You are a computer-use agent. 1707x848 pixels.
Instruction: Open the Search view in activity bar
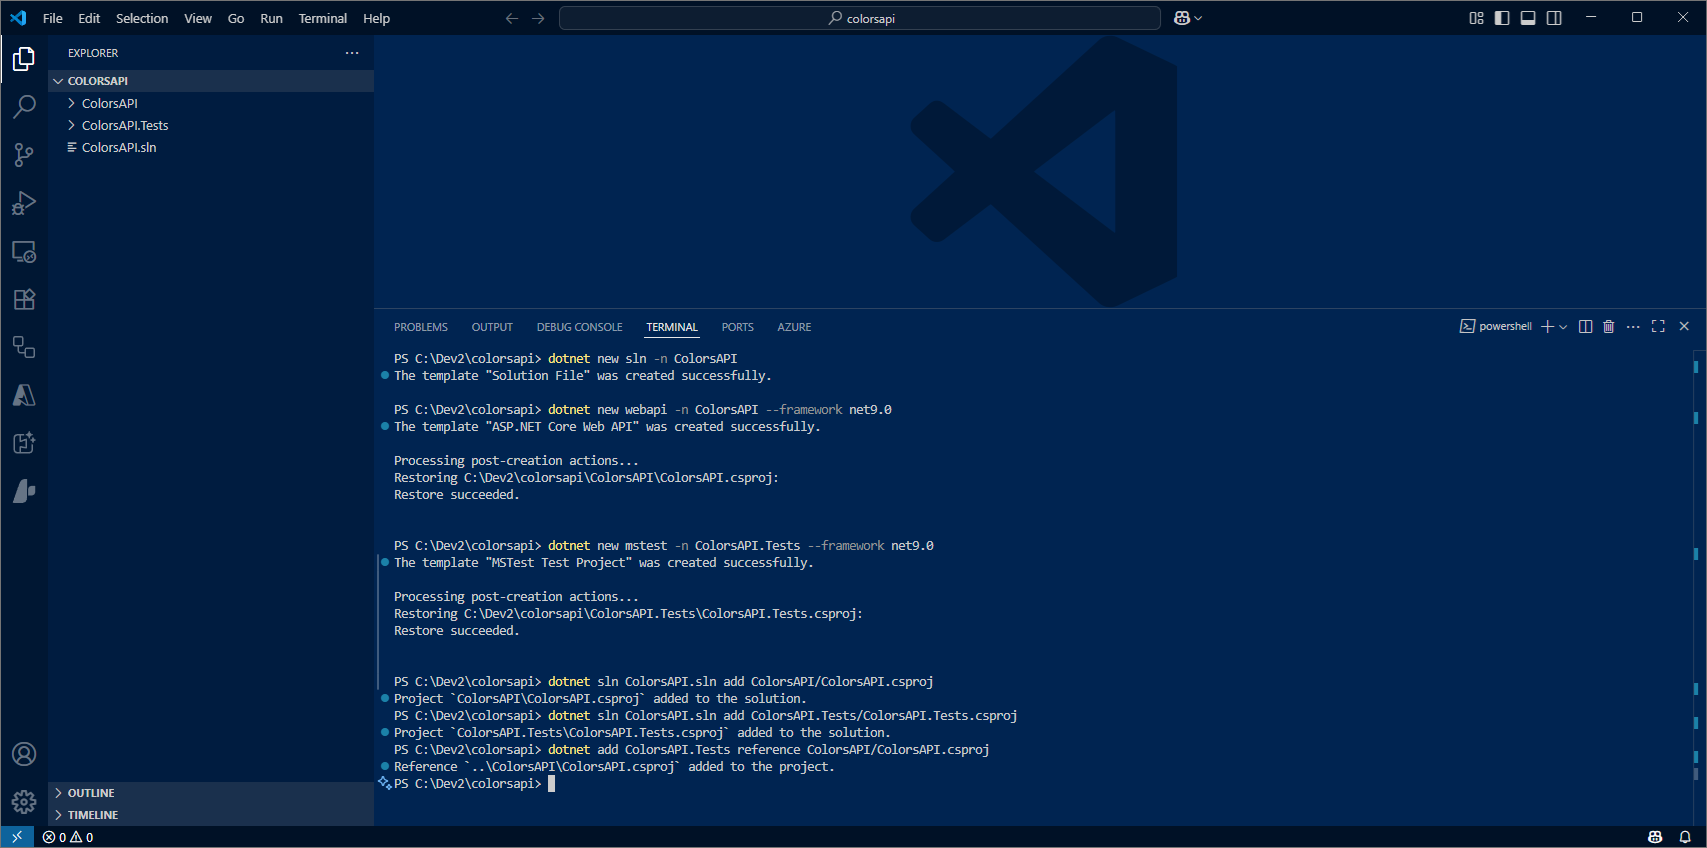[24, 107]
